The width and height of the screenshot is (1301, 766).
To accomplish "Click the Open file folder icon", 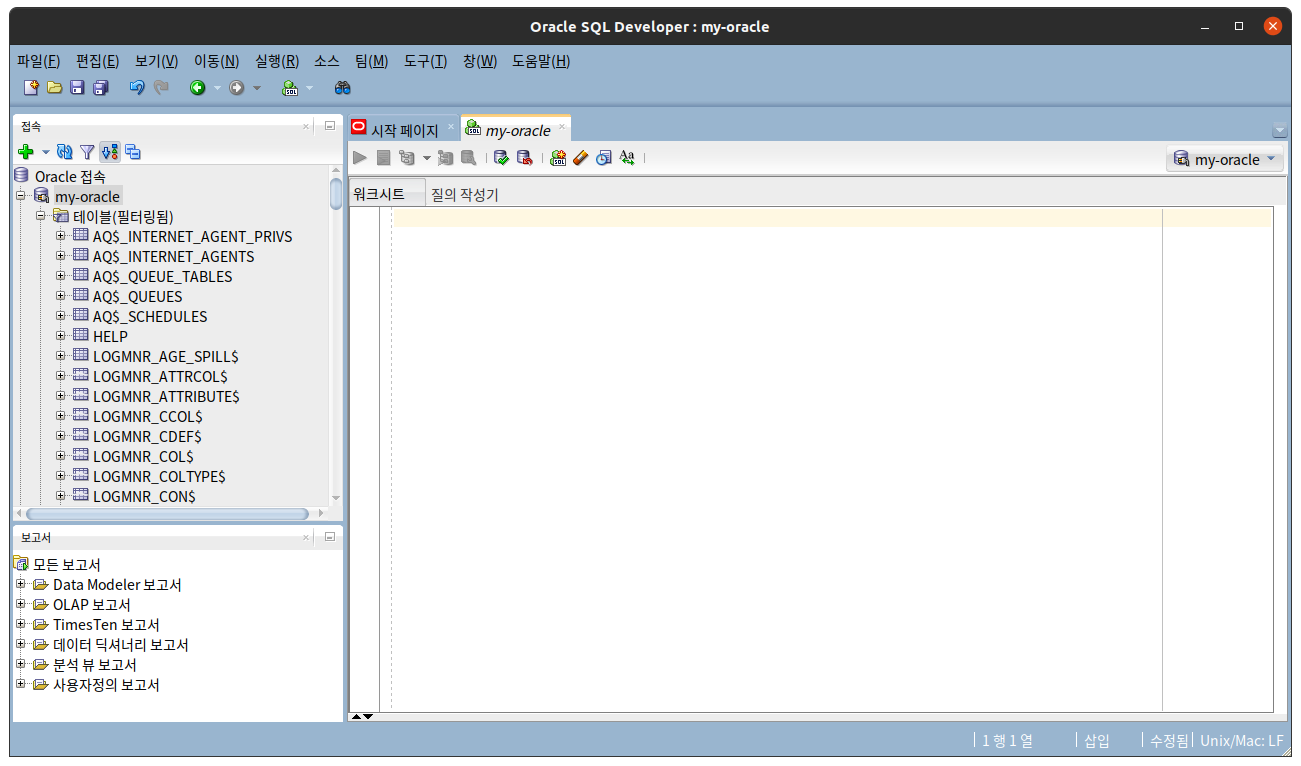I will 55,88.
